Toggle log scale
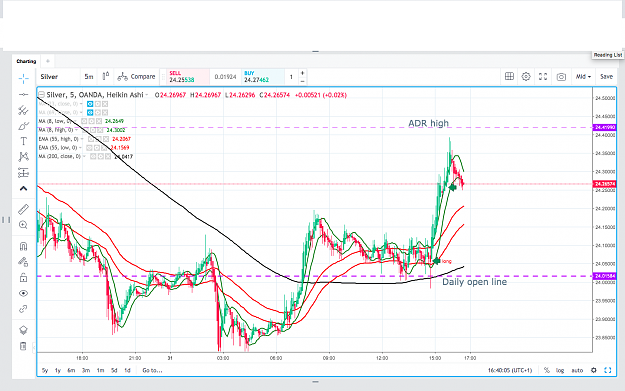 [560, 370]
